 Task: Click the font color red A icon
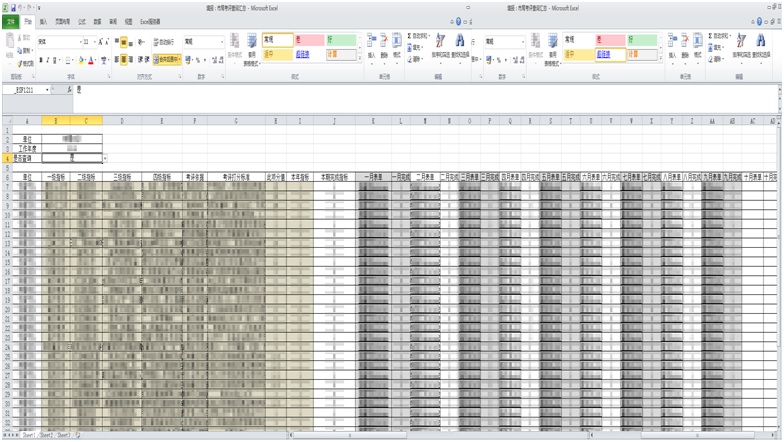(x=92, y=60)
